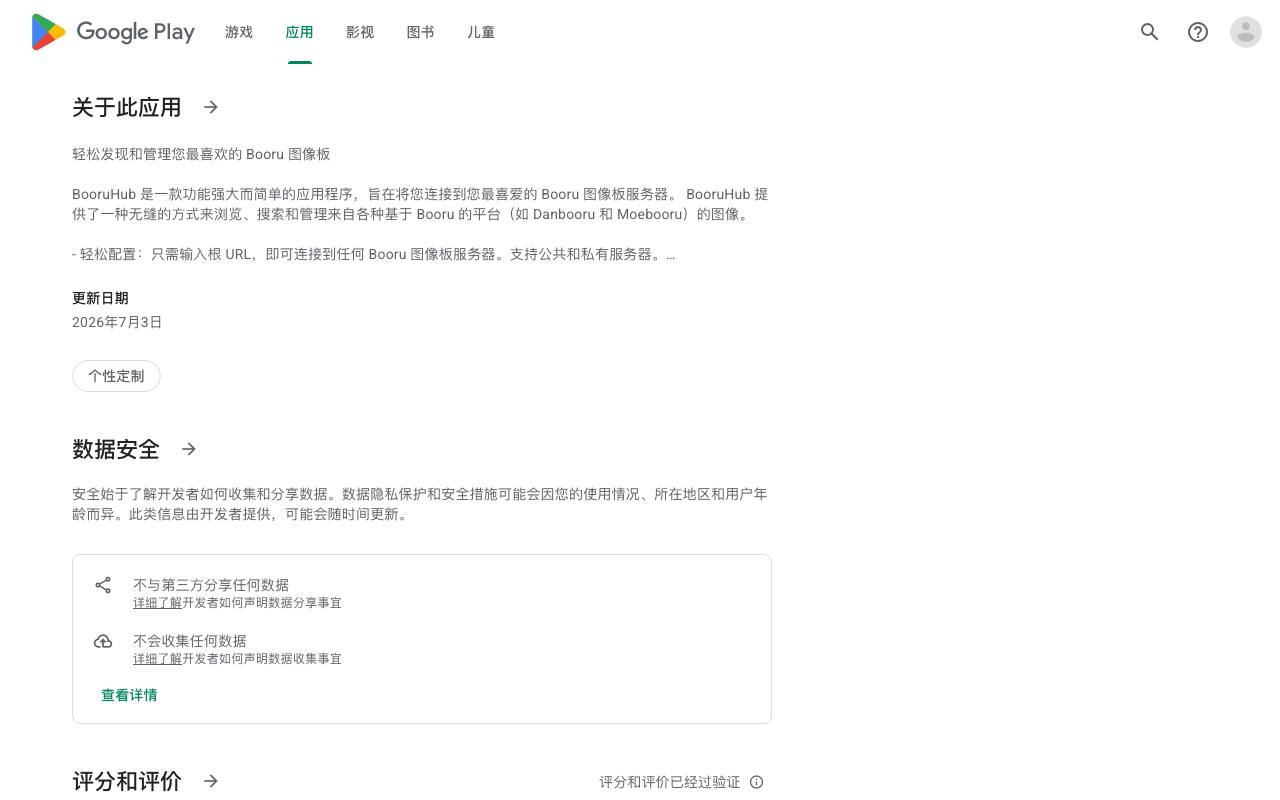Click the 评分和评价已经过验证 text
1280x800 pixels.
click(670, 782)
